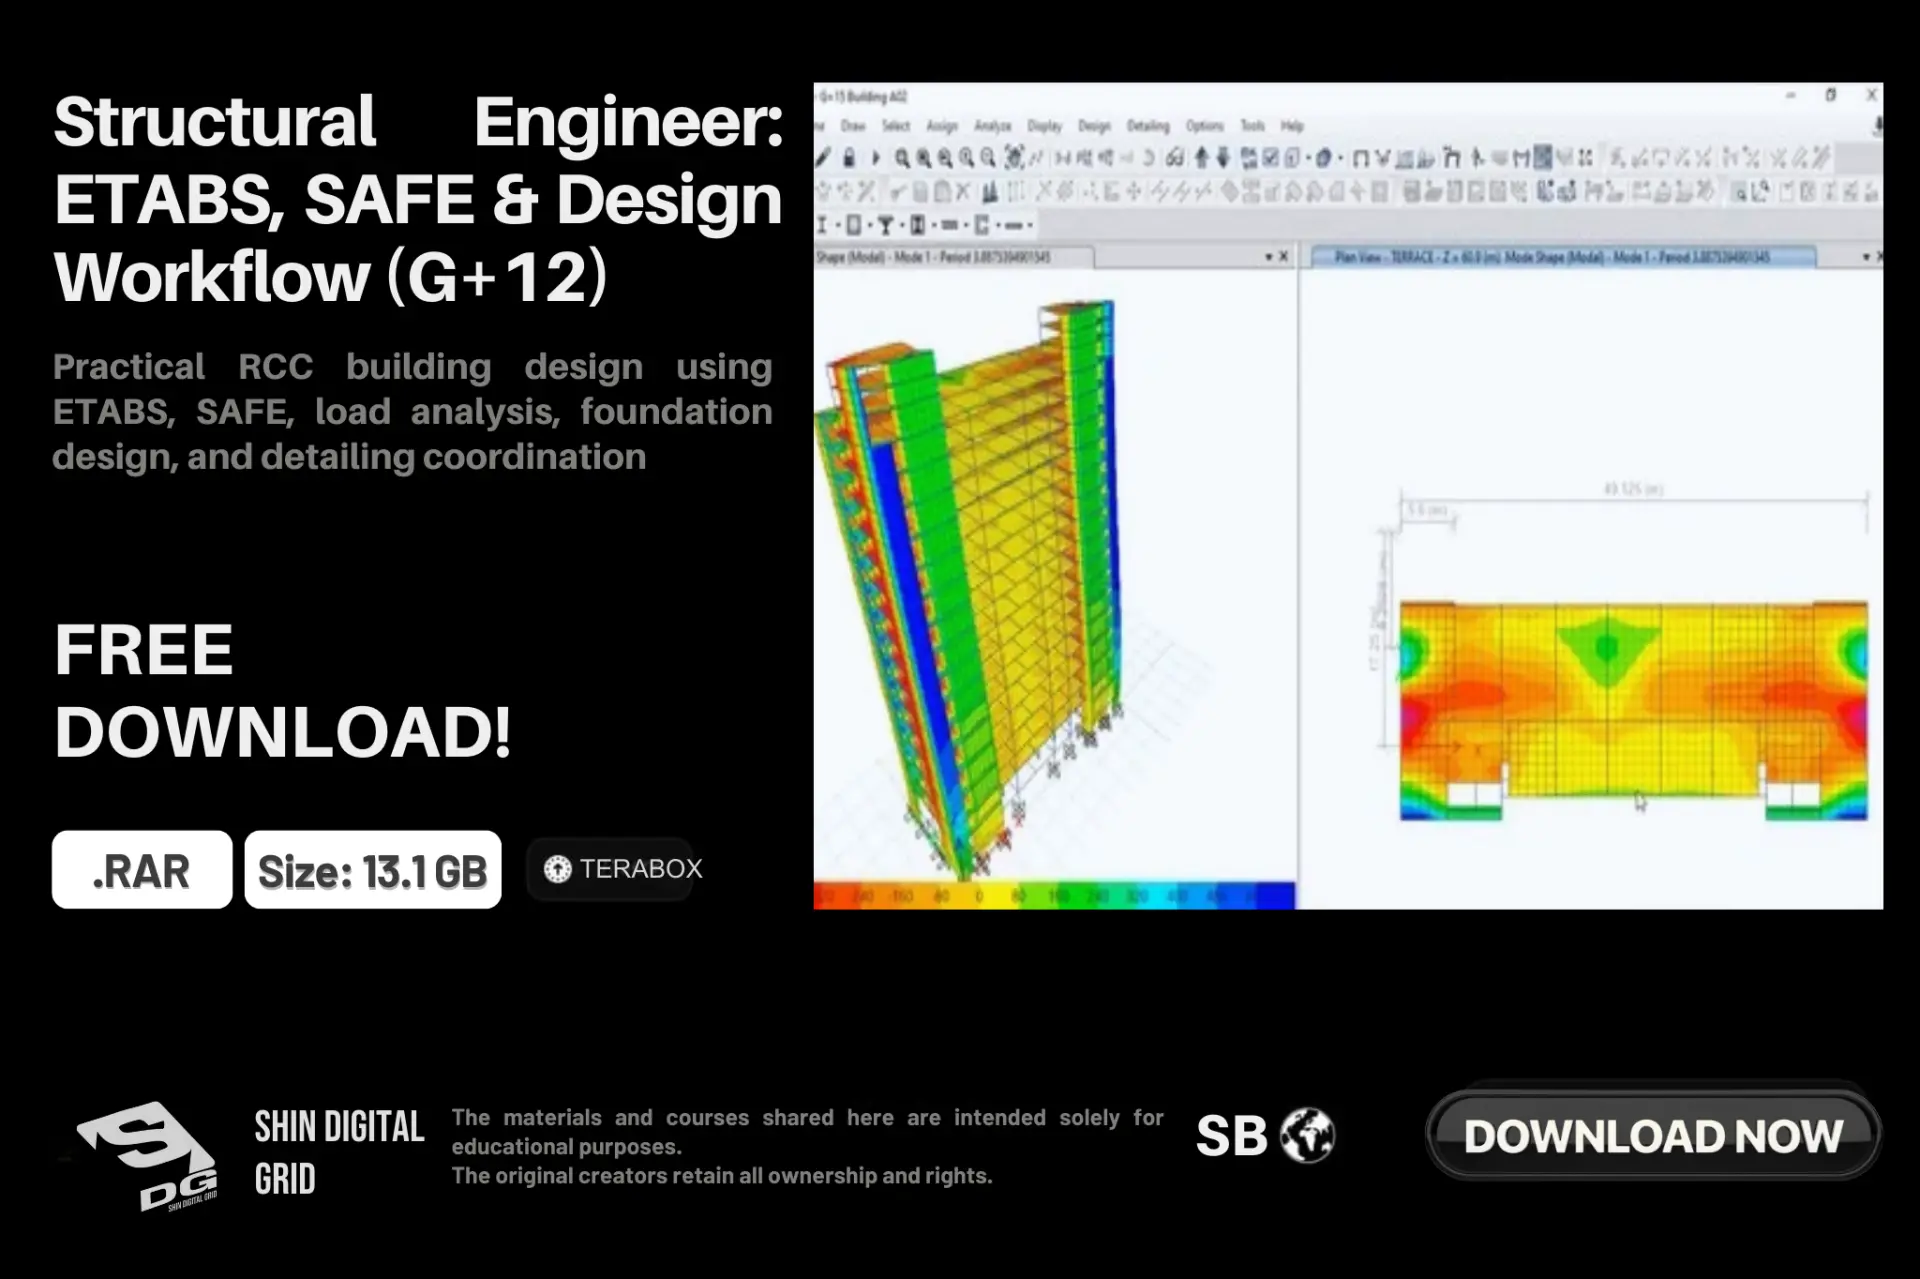Viewport: 1920px width, 1279px height.
Task: Open dropdown arrow on 3D view panel header
Action: [1268, 257]
